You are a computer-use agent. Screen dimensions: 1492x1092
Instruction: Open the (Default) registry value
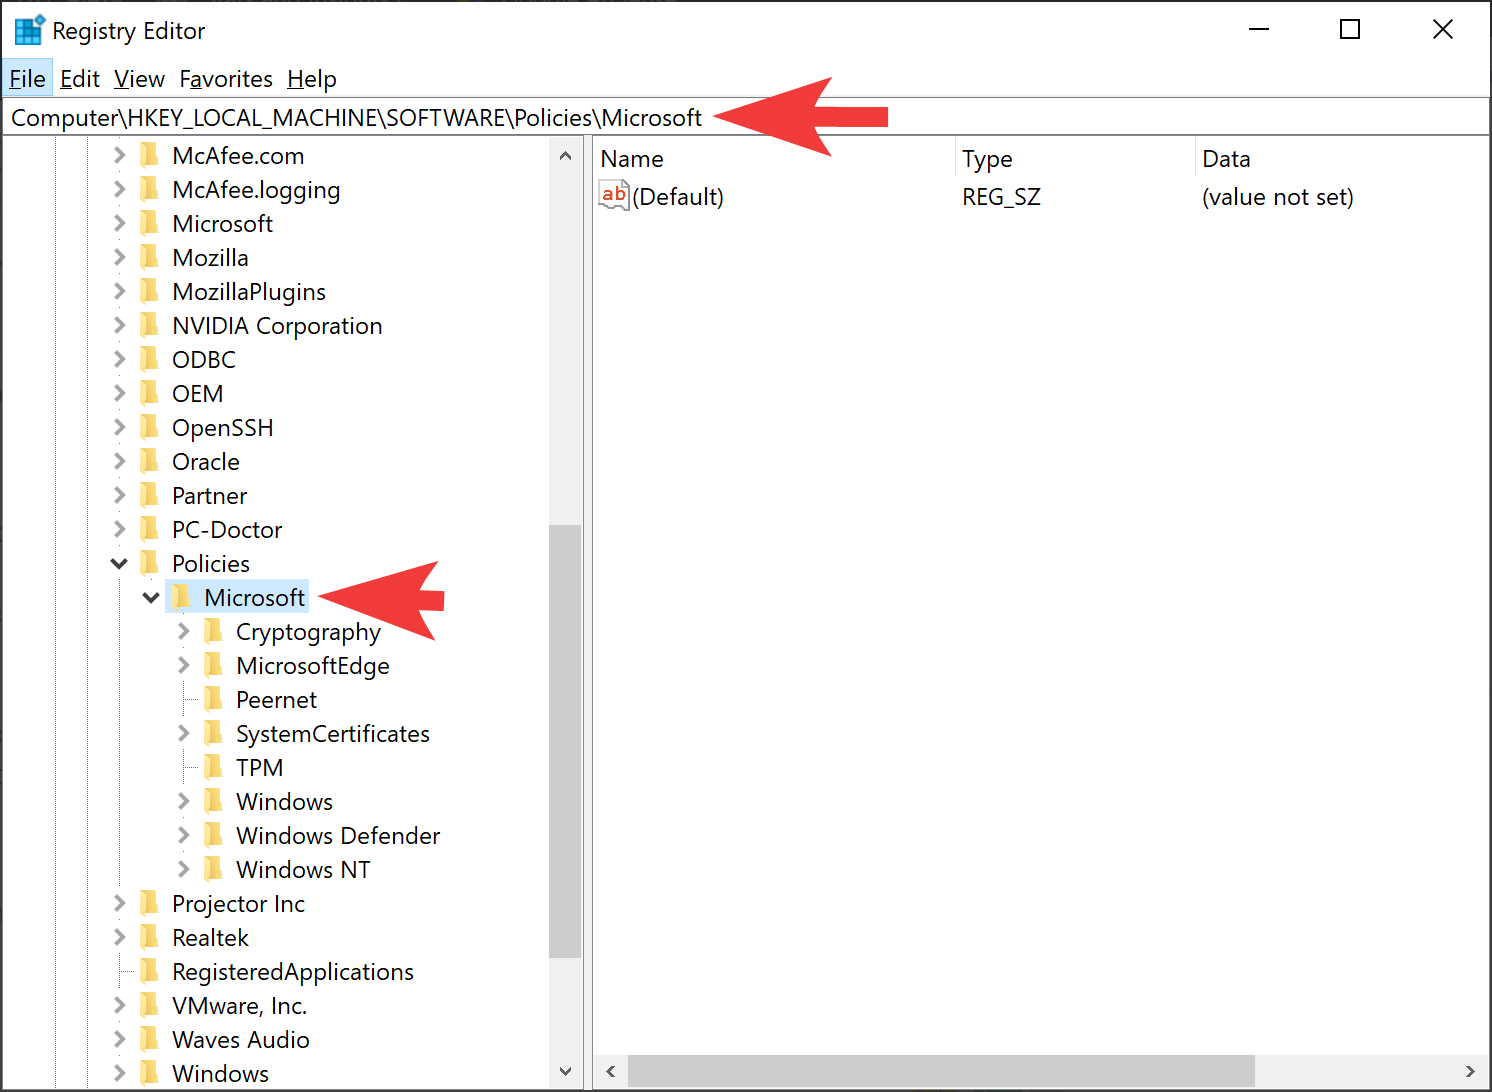[x=679, y=196]
